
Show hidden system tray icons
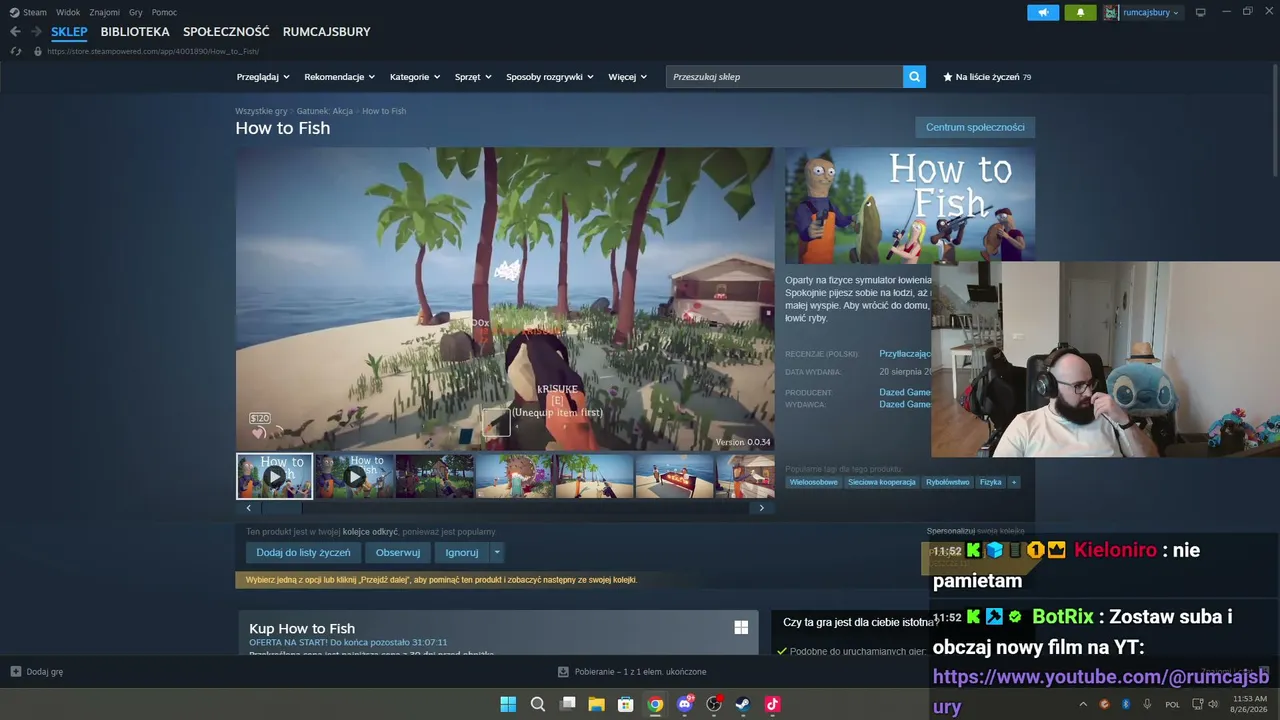[x=1083, y=704]
